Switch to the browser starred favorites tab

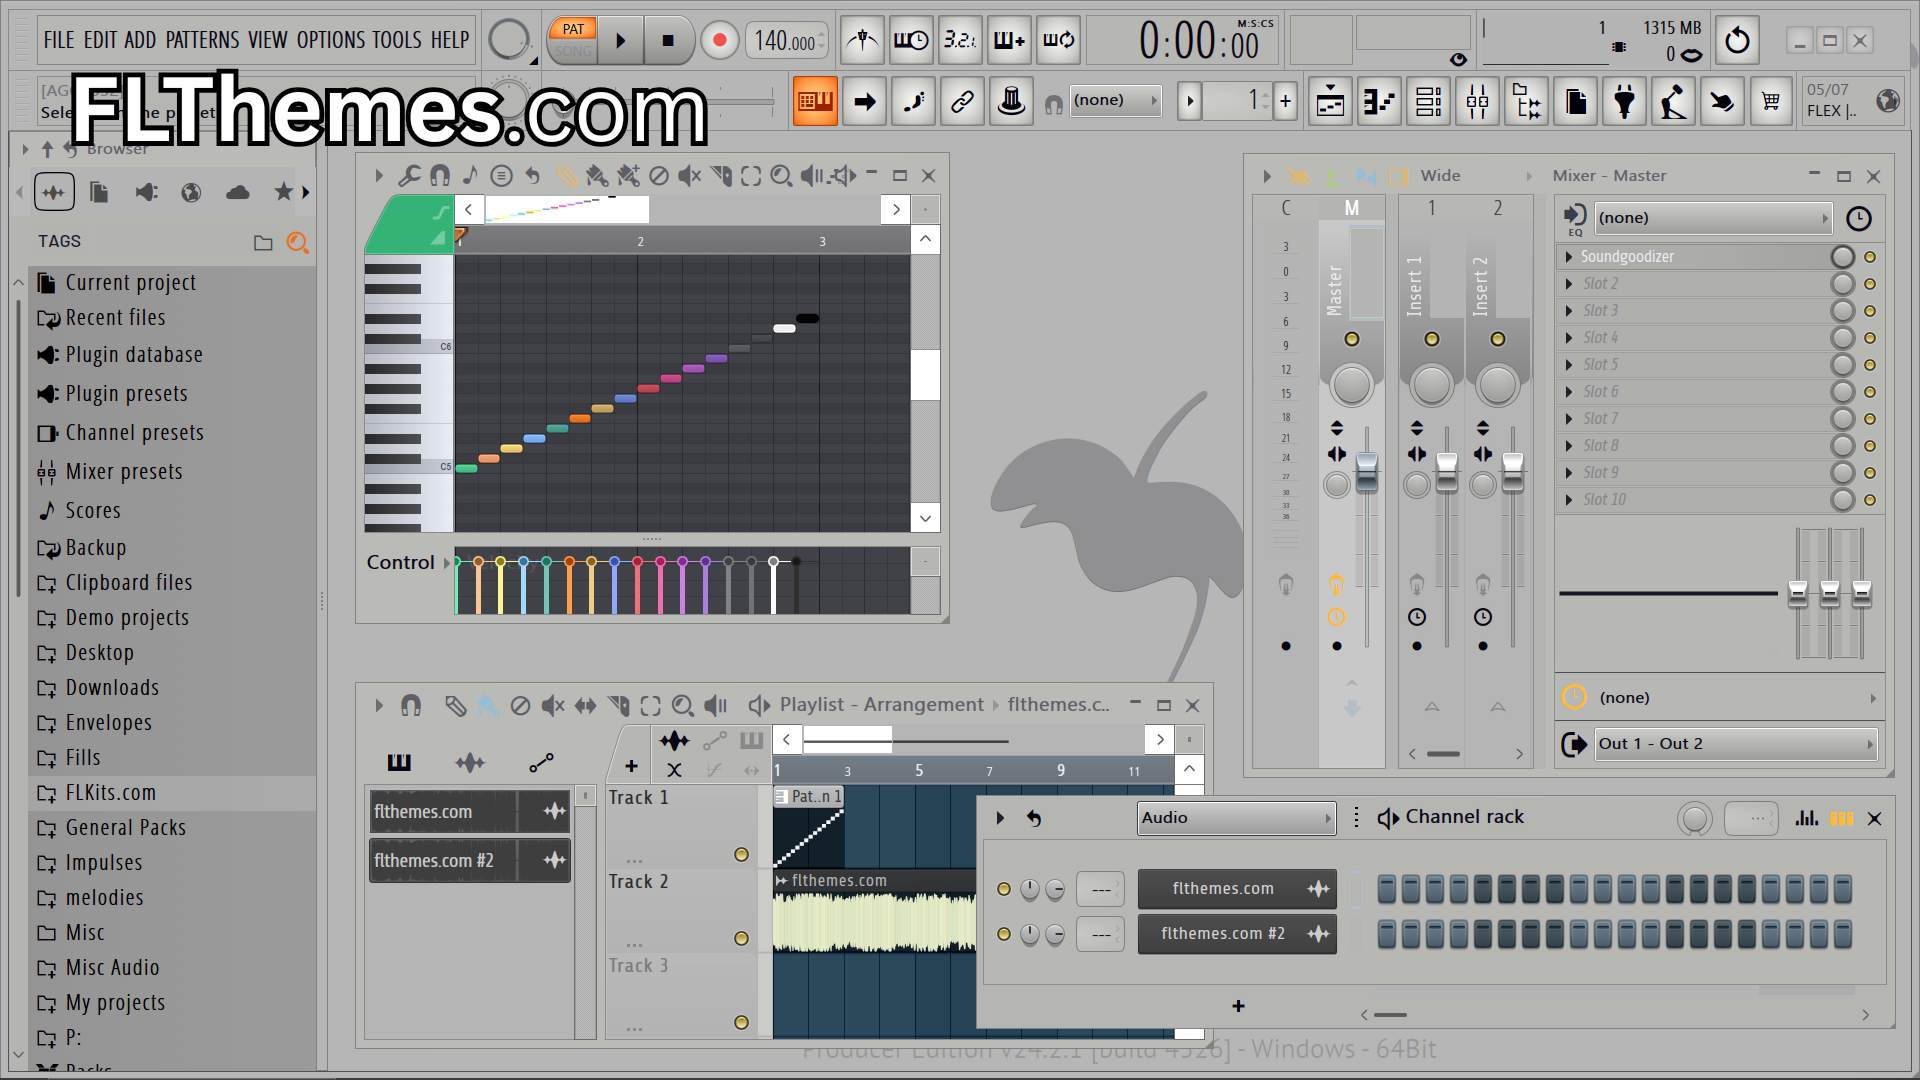pos(284,192)
